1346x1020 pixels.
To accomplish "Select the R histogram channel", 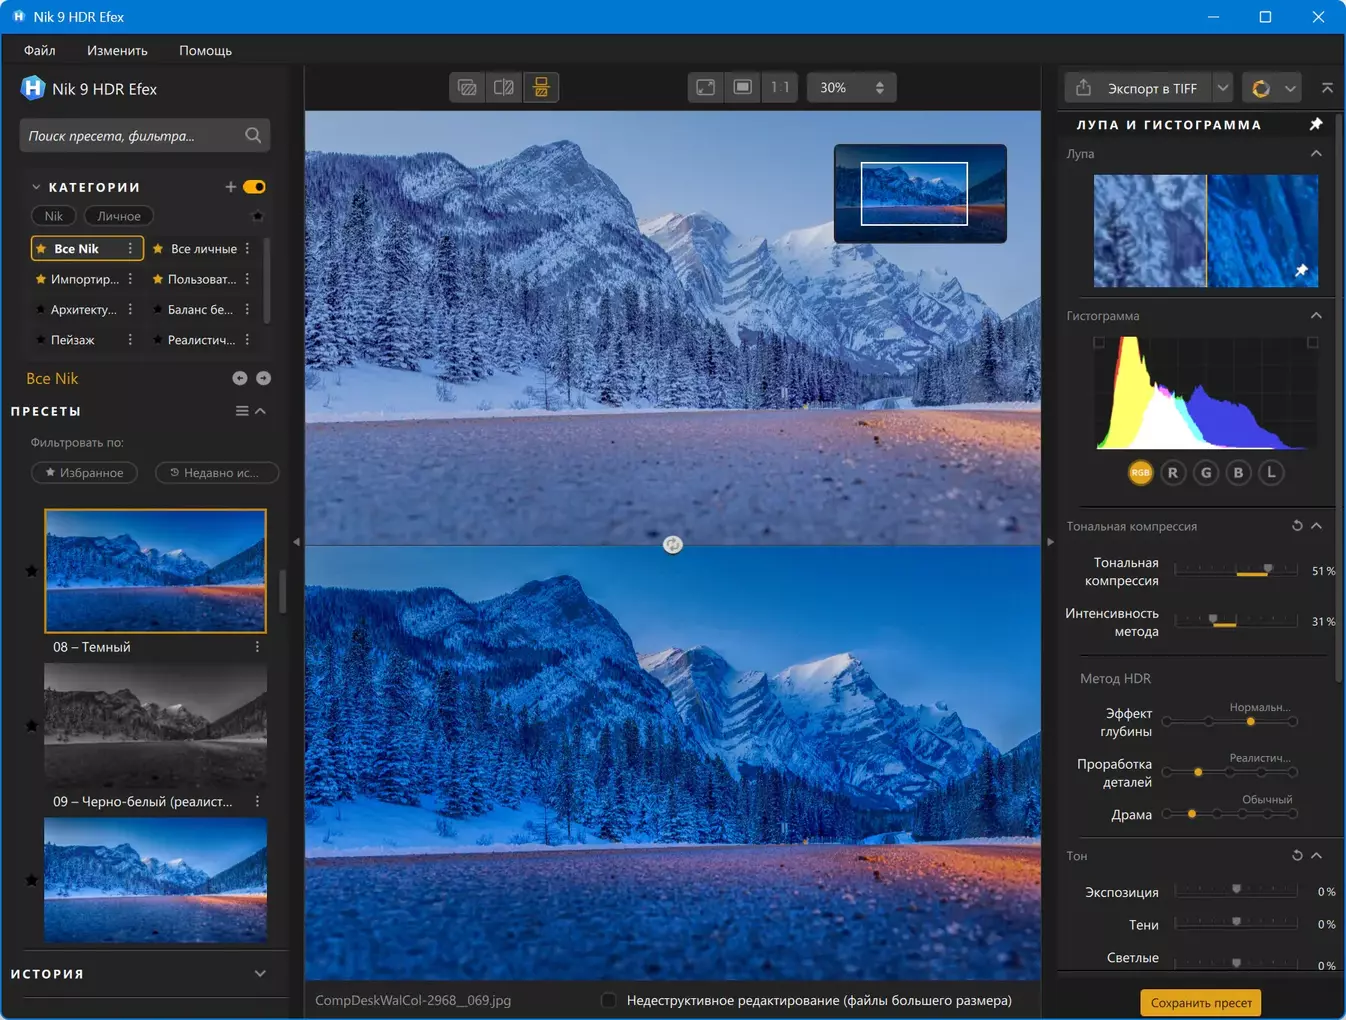I will click(1173, 473).
